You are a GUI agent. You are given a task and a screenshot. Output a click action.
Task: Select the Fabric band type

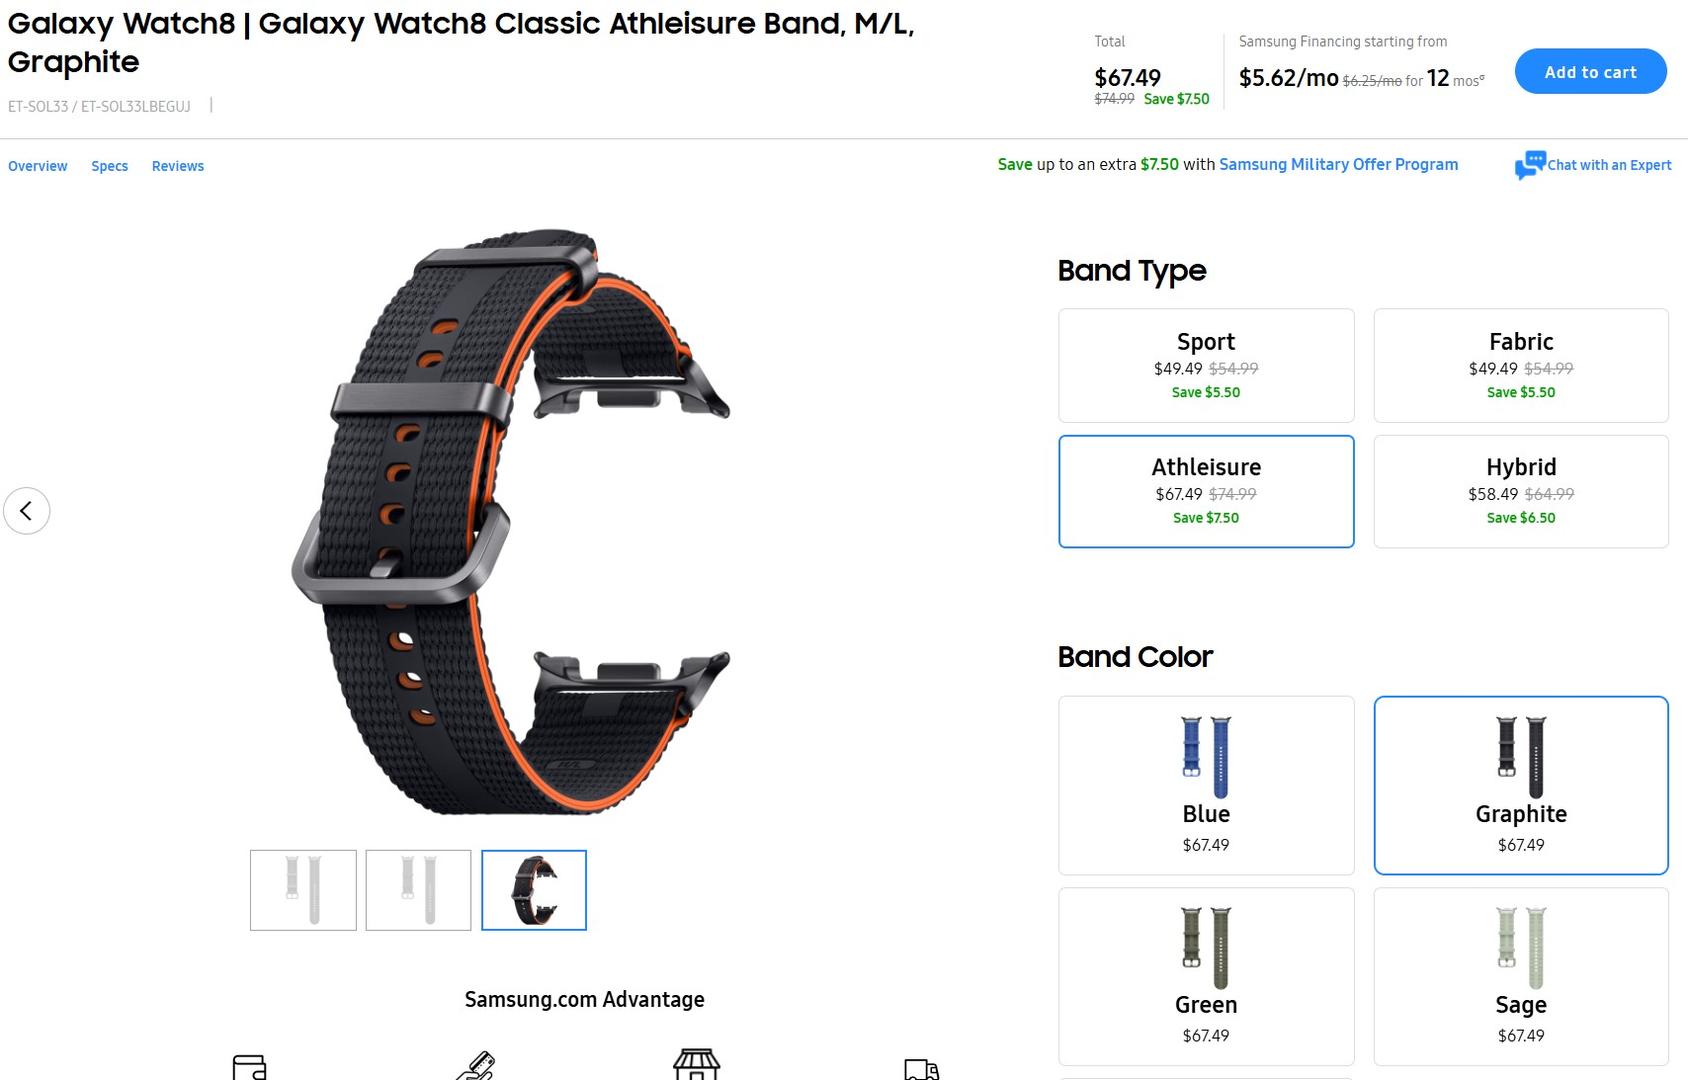coord(1520,365)
